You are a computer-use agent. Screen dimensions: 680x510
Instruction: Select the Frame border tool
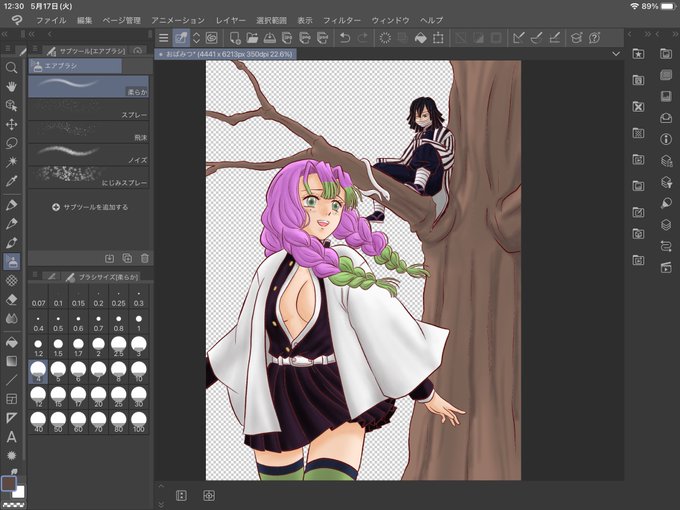[x=12, y=399]
